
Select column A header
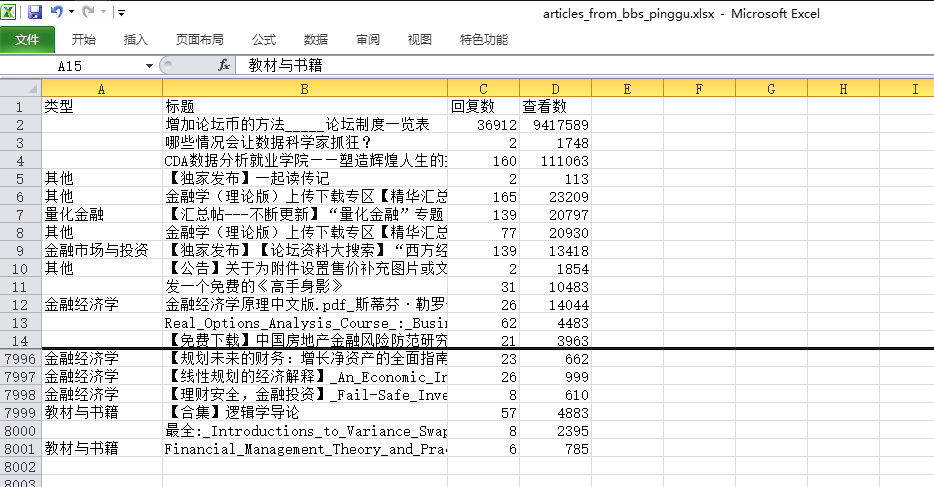(101, 89)
